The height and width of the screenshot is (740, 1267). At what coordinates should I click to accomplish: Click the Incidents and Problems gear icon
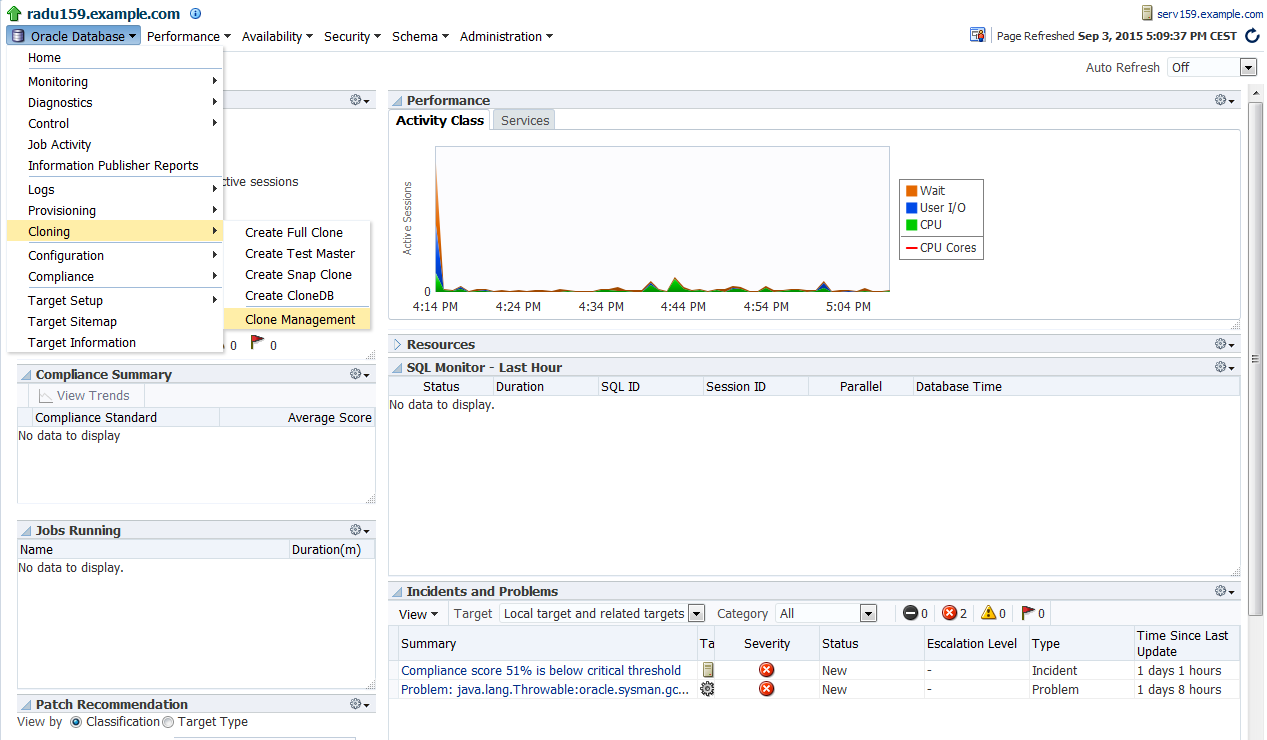(1224, 591)
